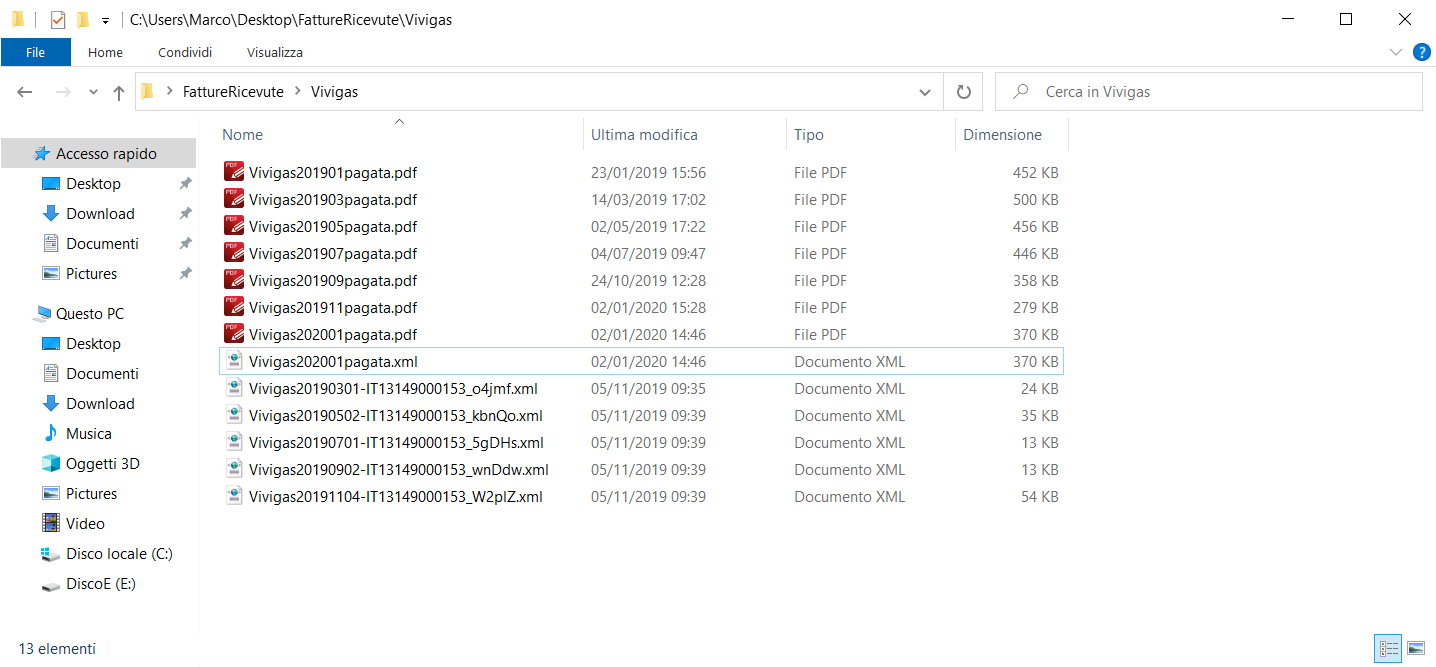Viewport: 1436px width, 667px height.
Task: Switch to details view icon in status bar
Action: 1388,648
